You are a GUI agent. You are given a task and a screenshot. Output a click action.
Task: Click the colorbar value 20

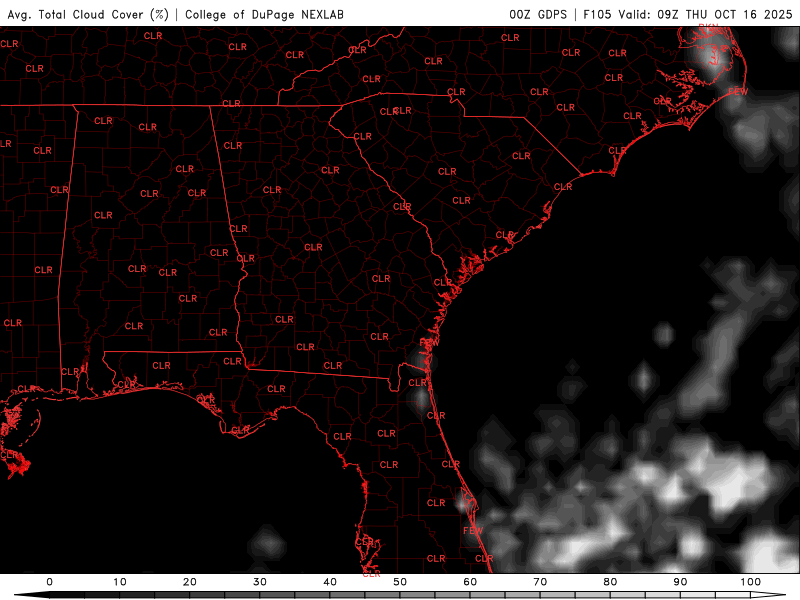tap(190, 582)
